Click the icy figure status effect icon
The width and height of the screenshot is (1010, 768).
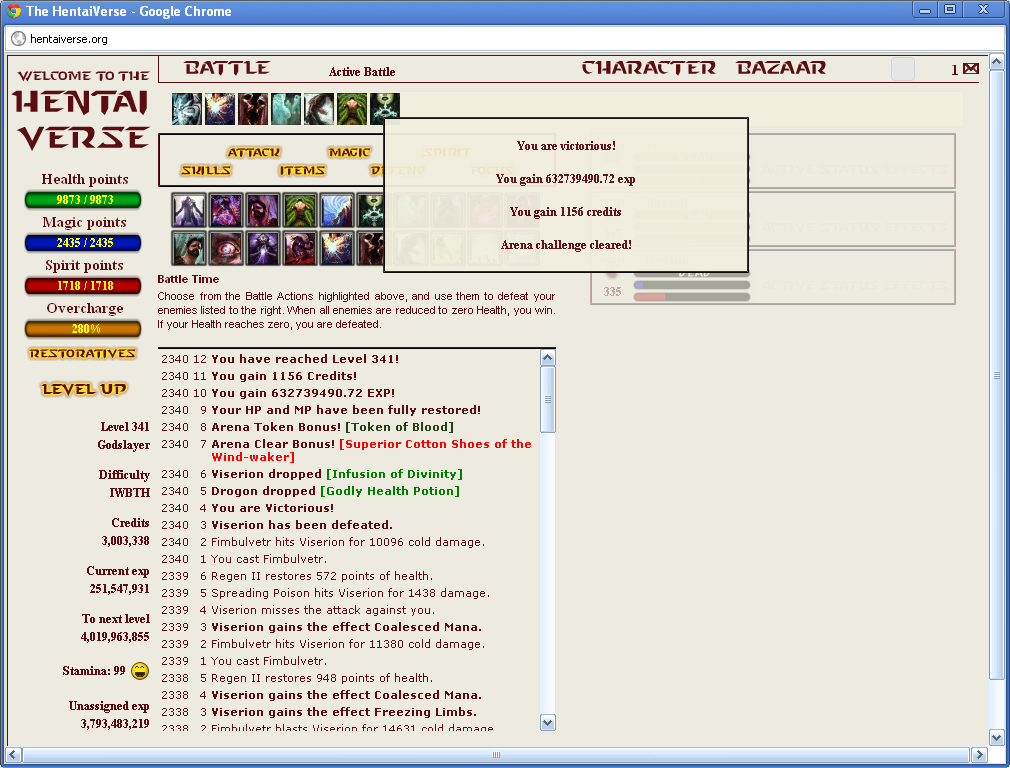point(187,109)
